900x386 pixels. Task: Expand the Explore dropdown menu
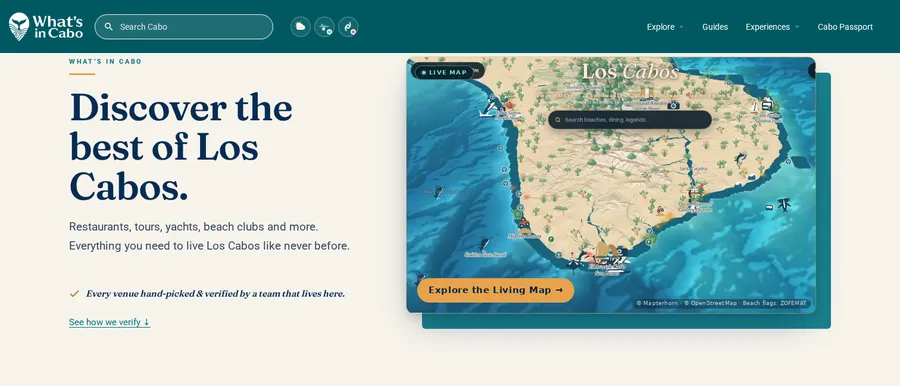click(x=665, y=27)
